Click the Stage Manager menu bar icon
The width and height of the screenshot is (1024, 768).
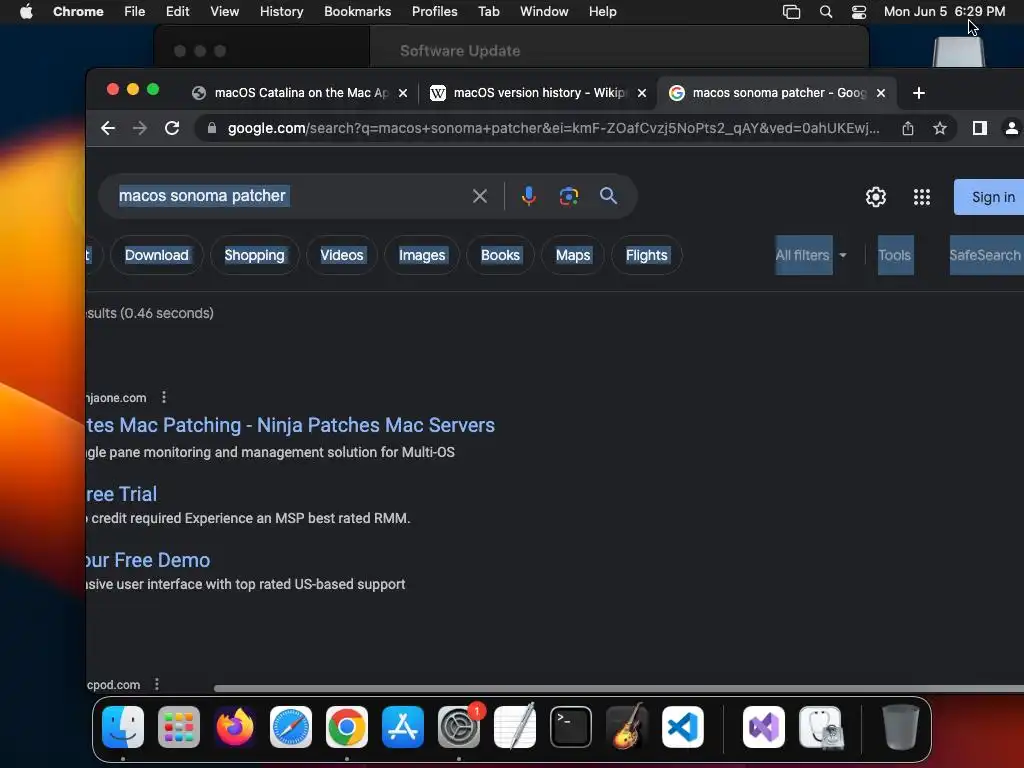coord(792,12)
